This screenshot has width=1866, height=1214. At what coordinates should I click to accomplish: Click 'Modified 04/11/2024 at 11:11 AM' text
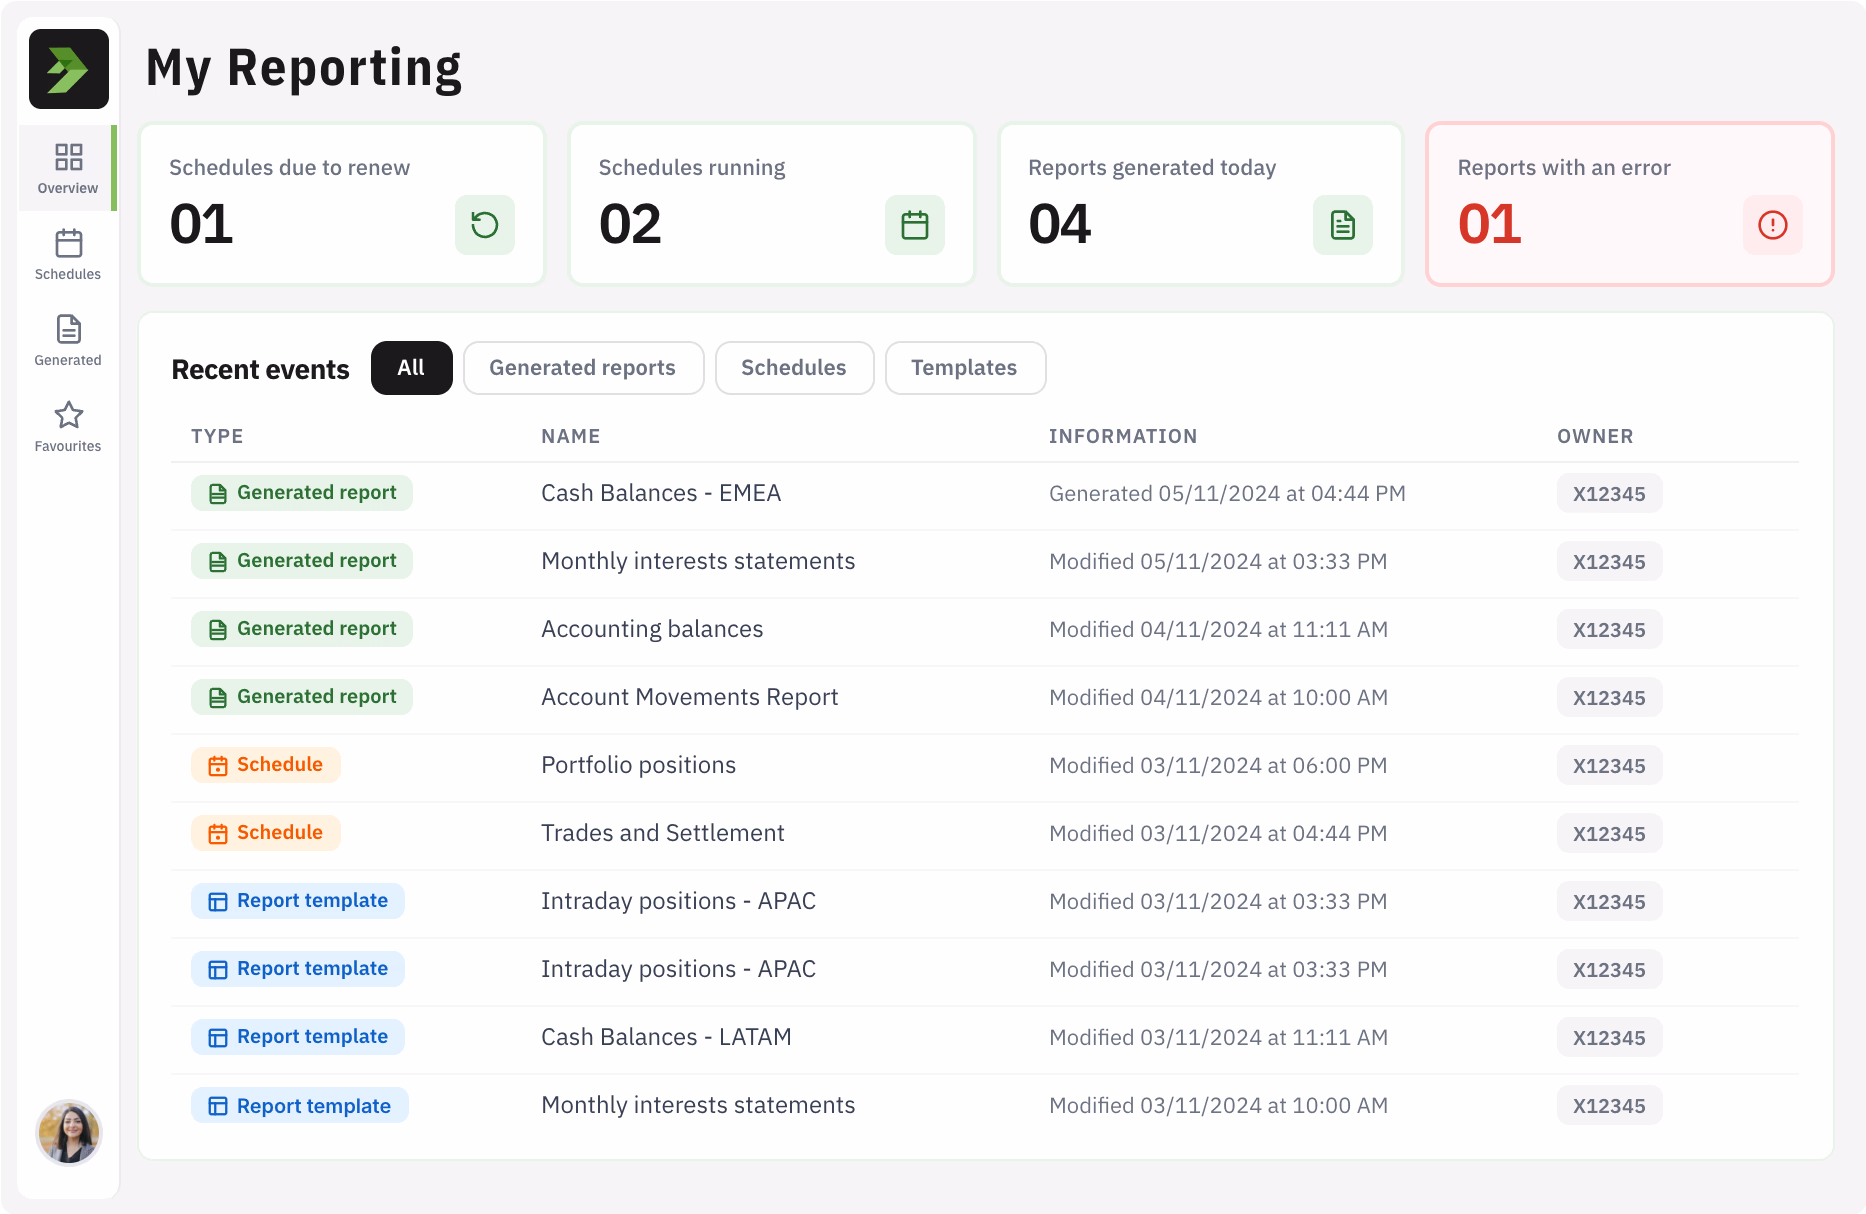pyautogui.click(x=1218, y=630)
